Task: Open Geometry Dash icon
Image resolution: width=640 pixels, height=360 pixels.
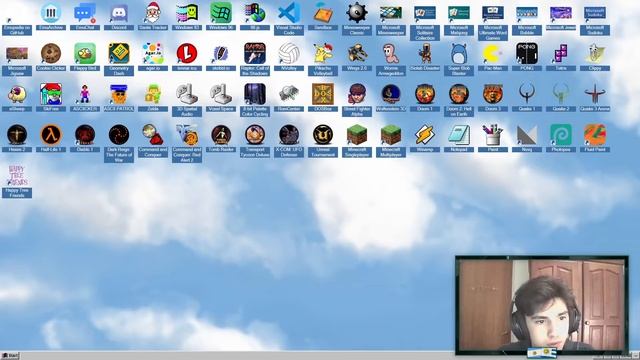Action: tap(119, 53)
